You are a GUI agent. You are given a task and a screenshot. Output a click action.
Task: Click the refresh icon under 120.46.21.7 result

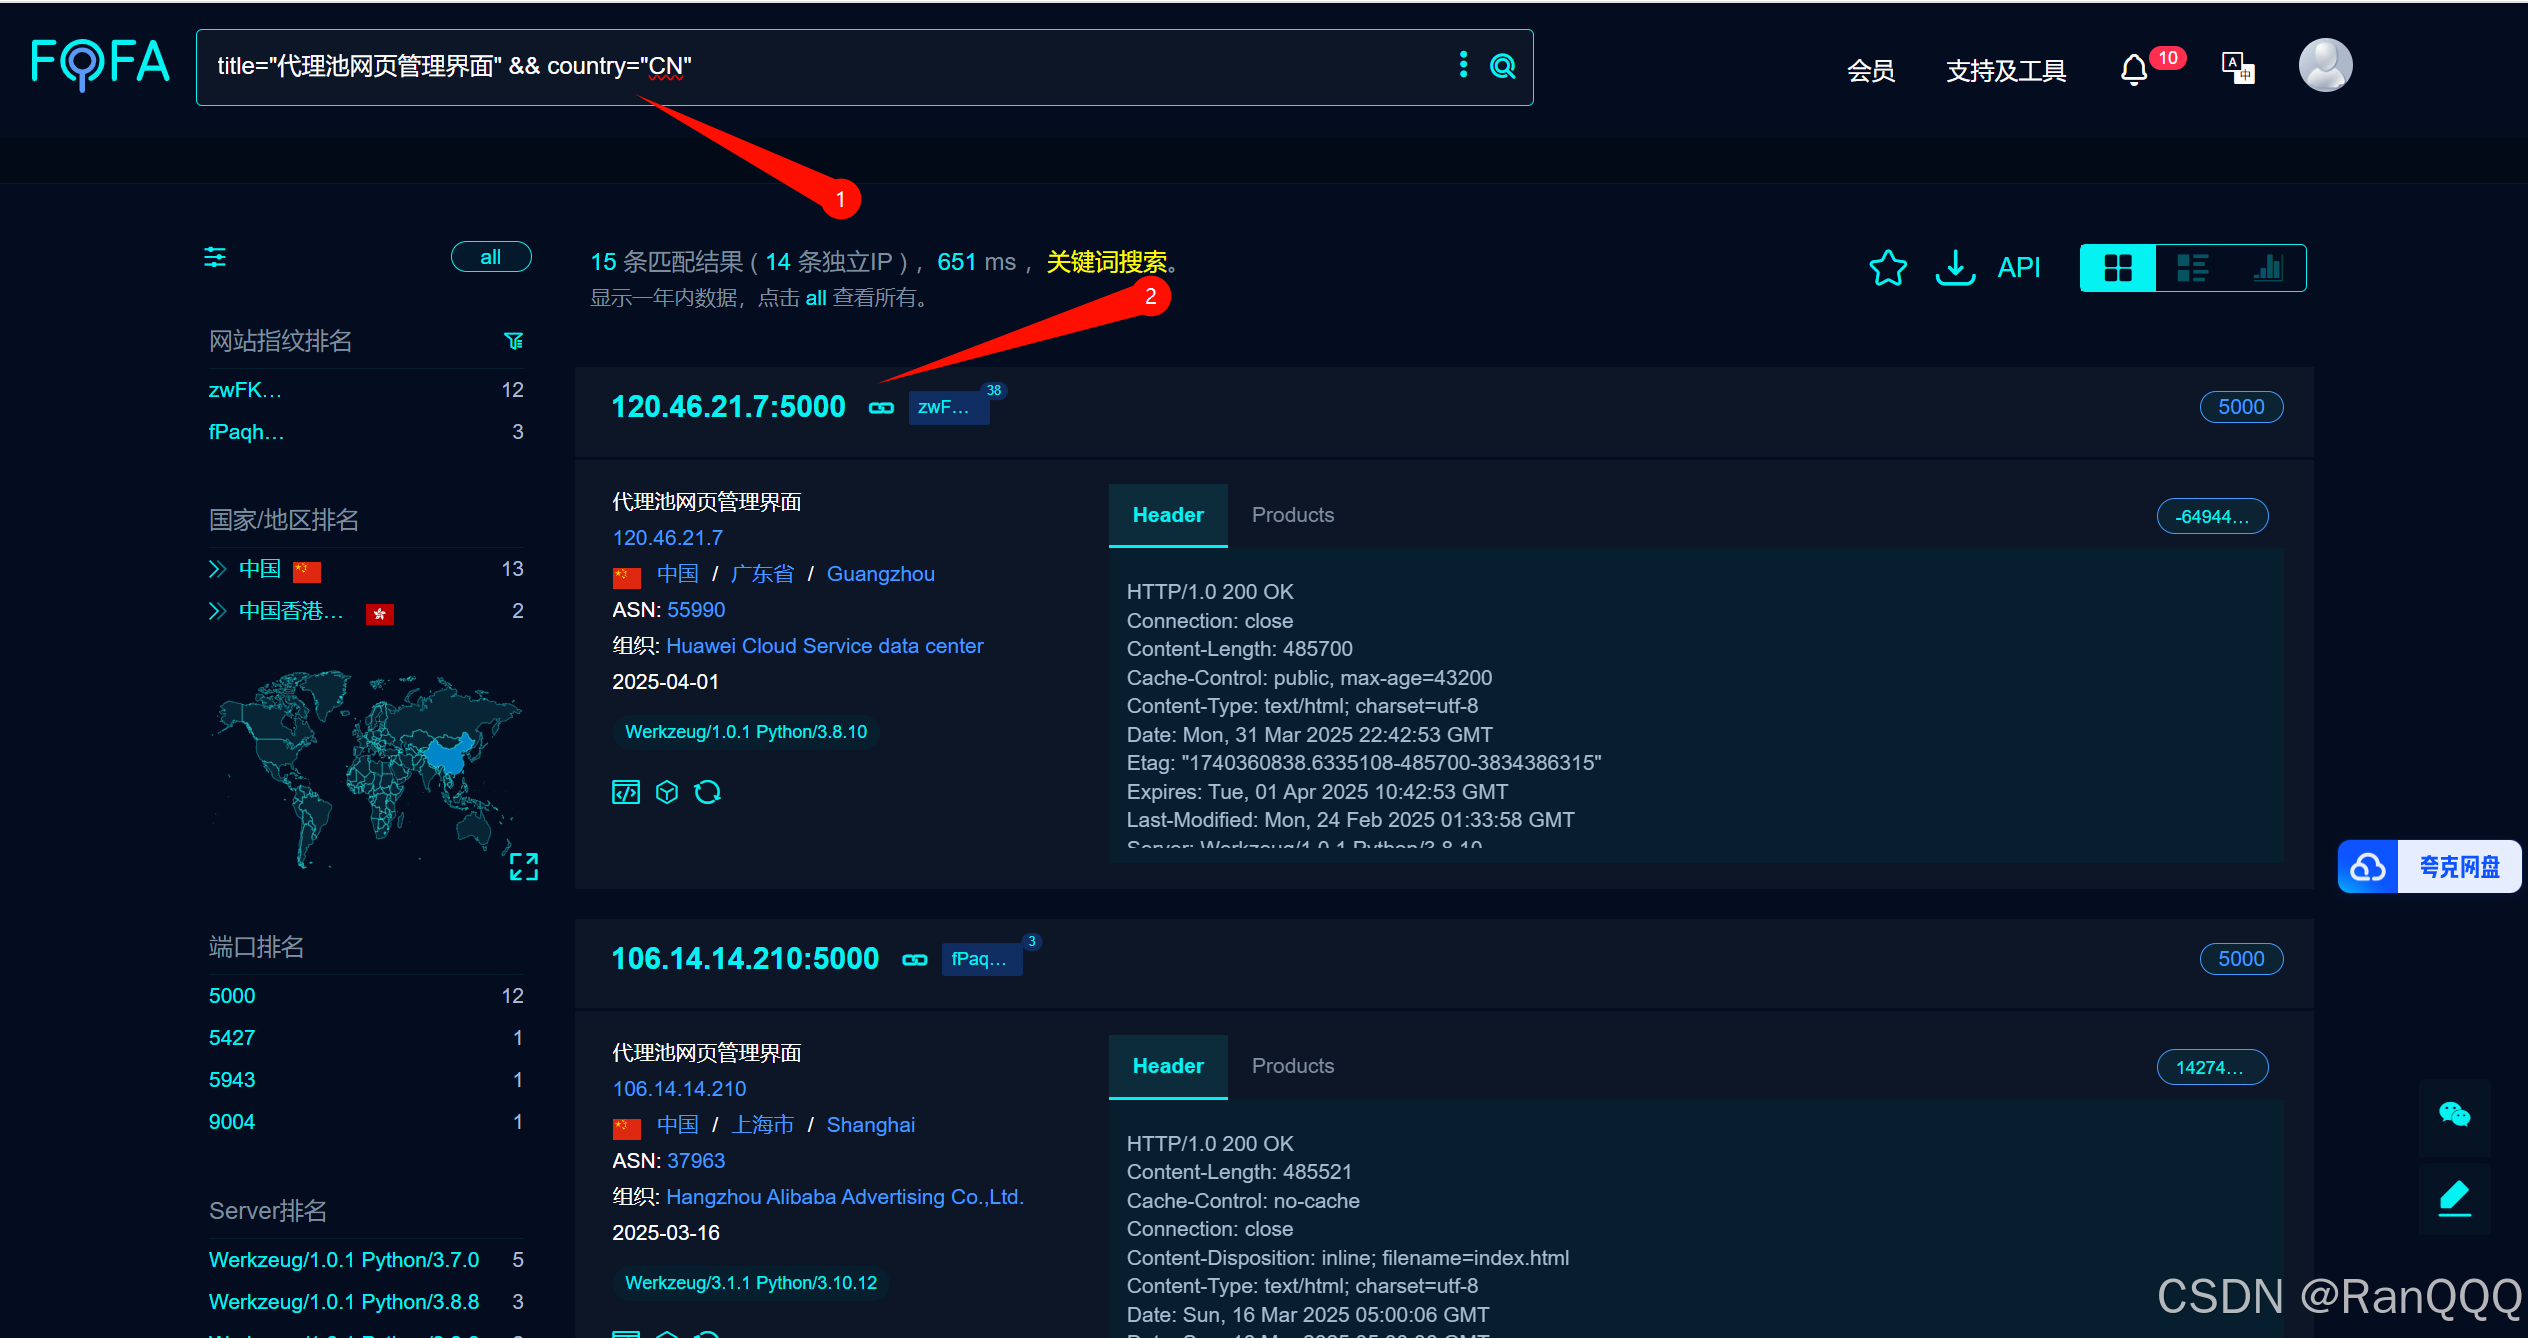(x=707, y=792)
